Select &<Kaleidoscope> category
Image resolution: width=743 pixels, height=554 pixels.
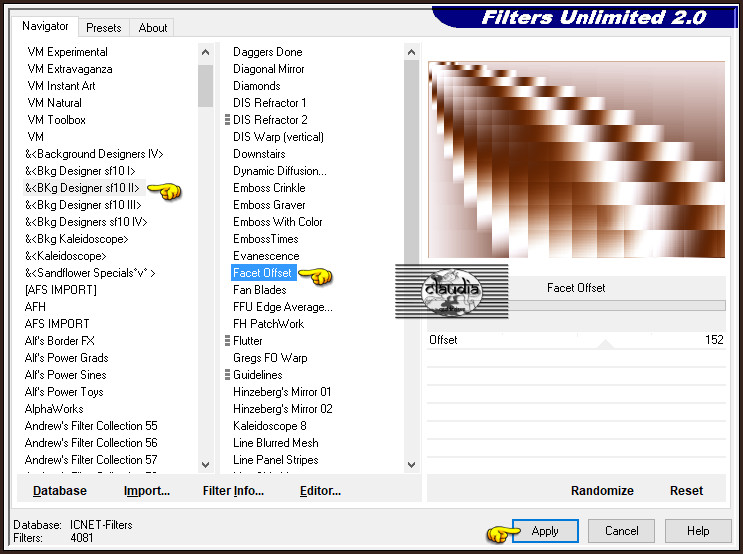[65, 256]
